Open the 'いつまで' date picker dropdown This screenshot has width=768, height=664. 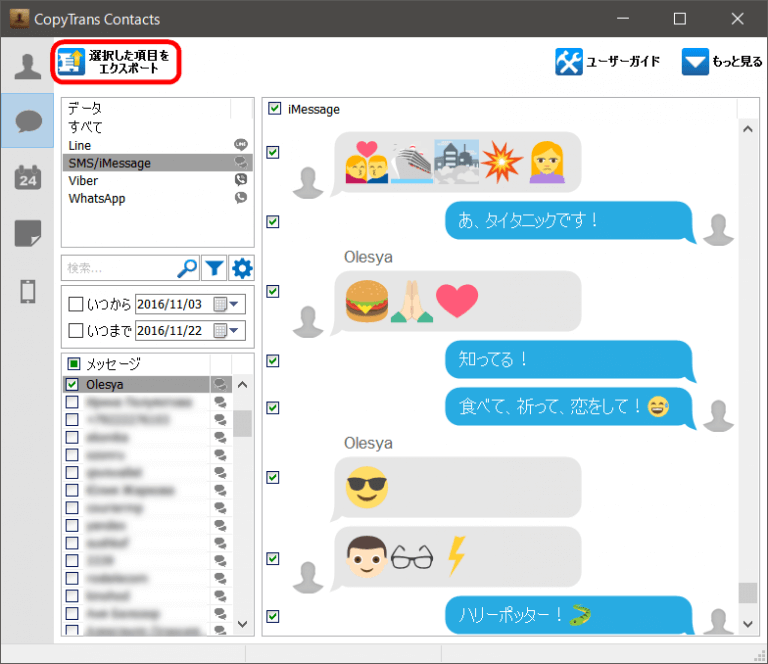point(235,331)
